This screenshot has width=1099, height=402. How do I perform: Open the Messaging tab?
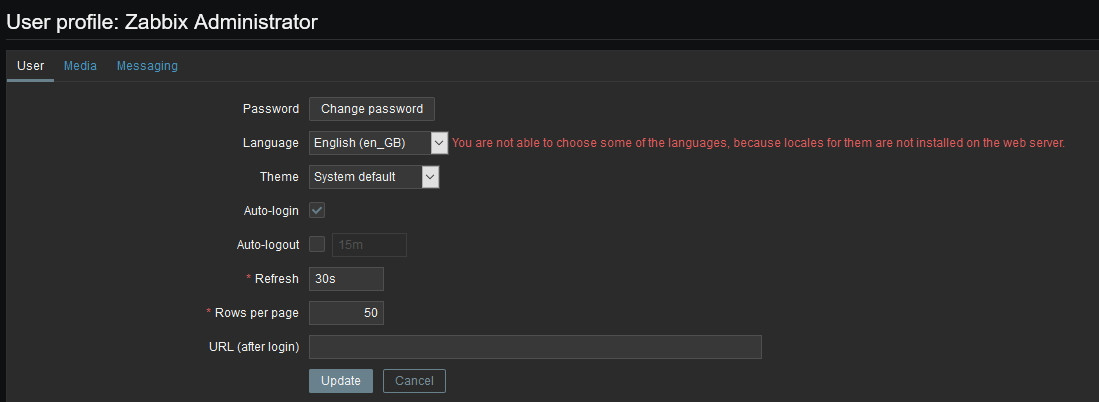pyautogui.click(x=147, y=66)
